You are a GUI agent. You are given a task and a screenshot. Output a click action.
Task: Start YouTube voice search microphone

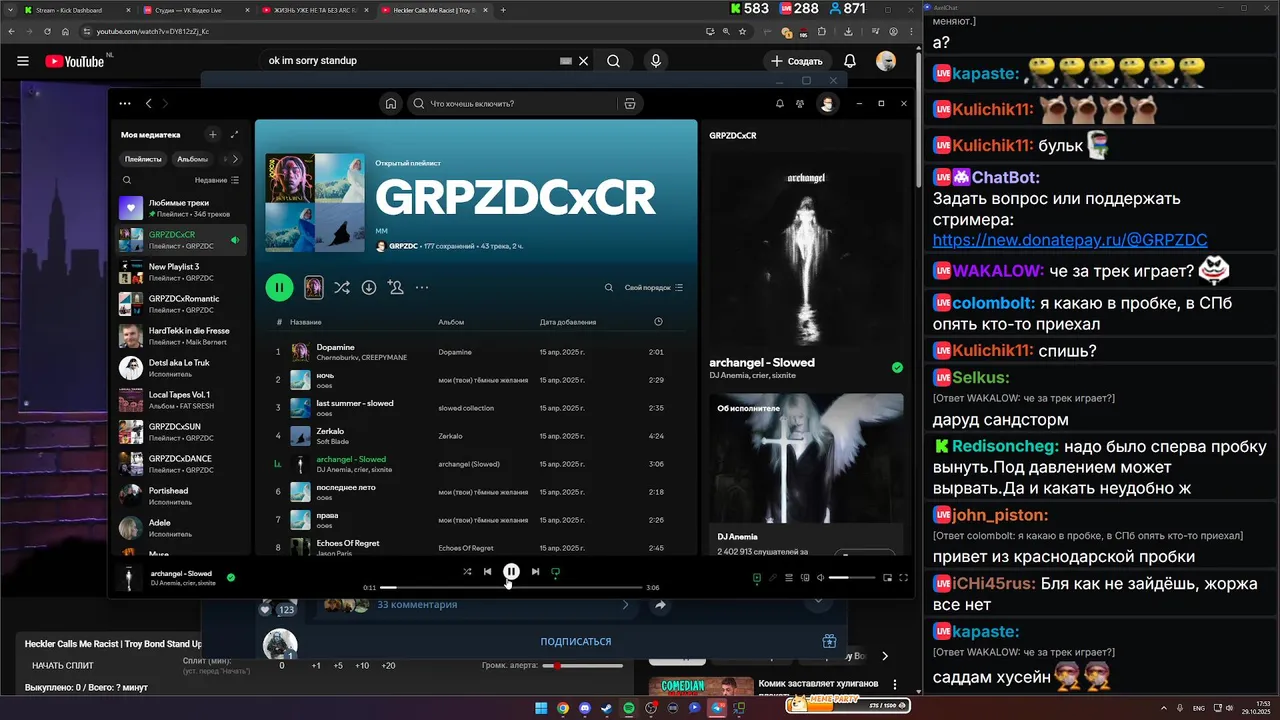tap(656, 61)
